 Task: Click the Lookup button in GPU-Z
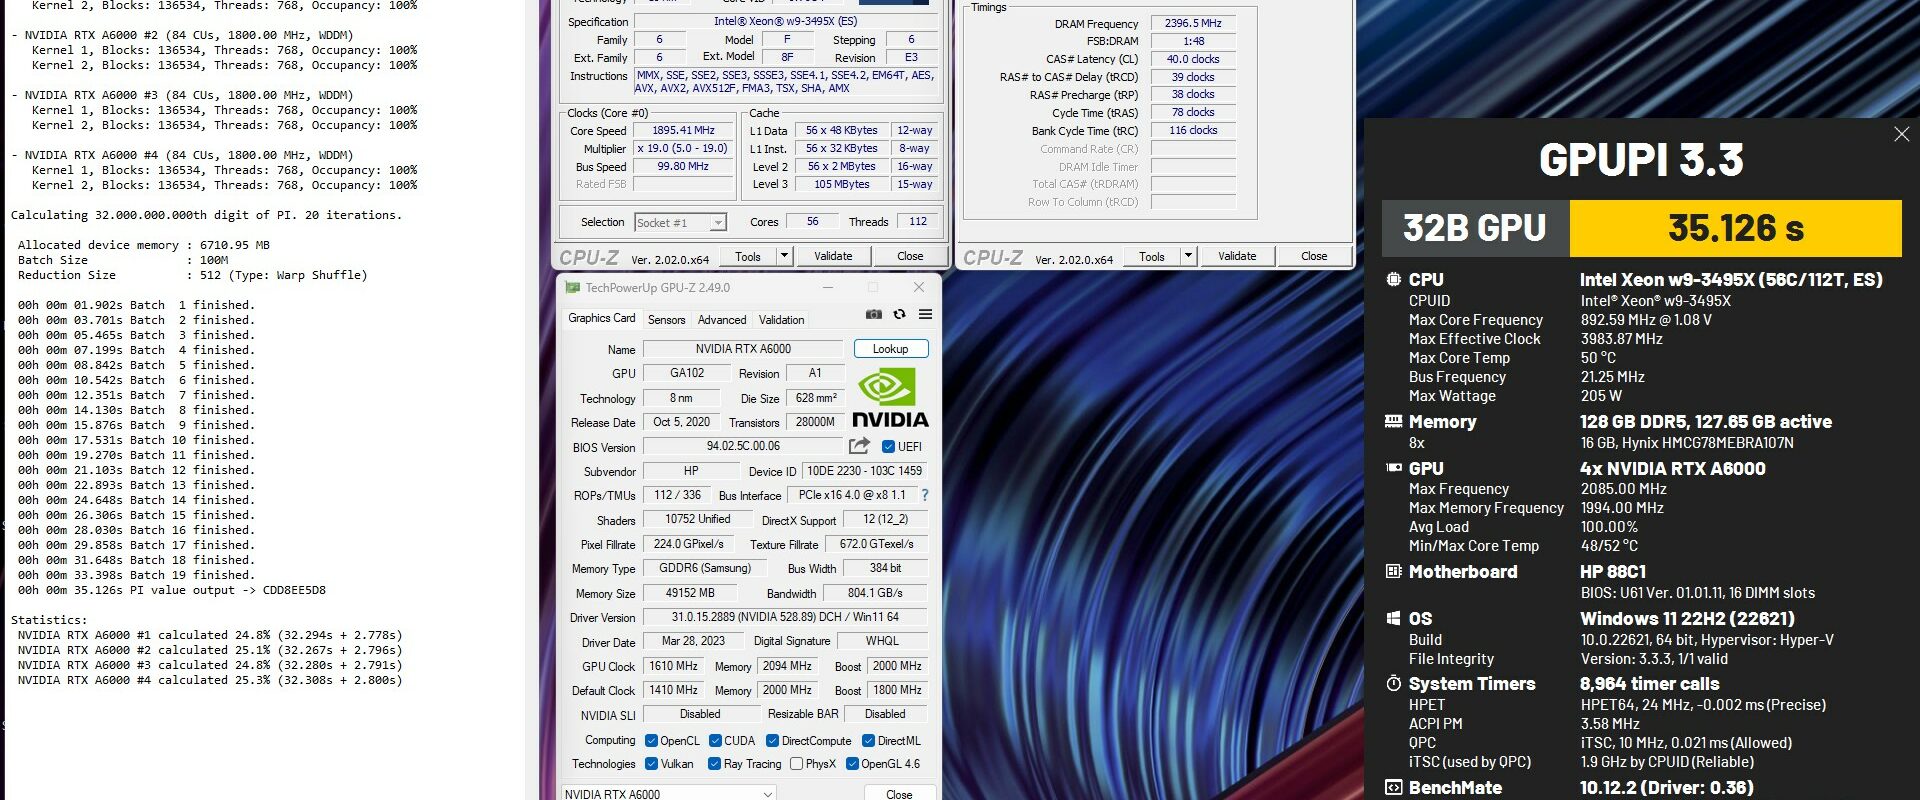(890, 349)
